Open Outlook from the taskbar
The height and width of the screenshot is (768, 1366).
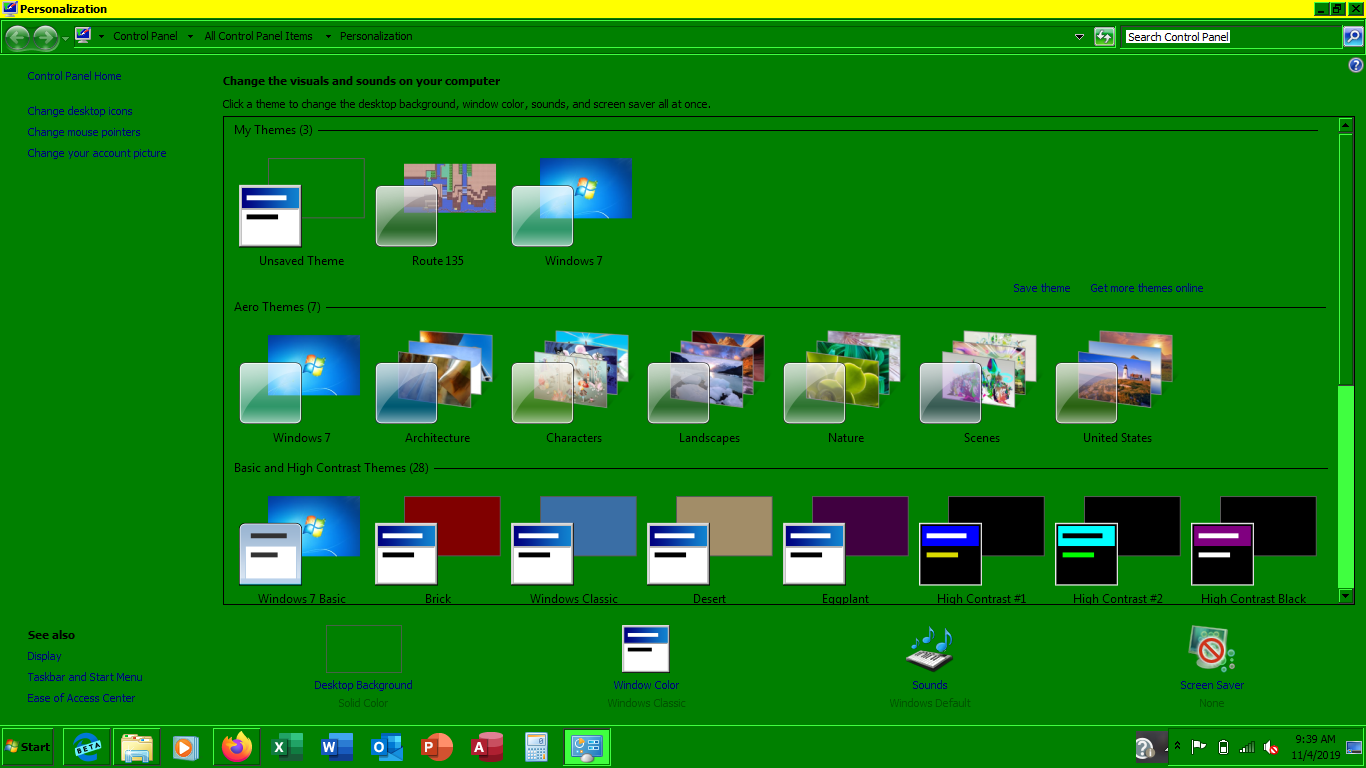coord(387,747)
